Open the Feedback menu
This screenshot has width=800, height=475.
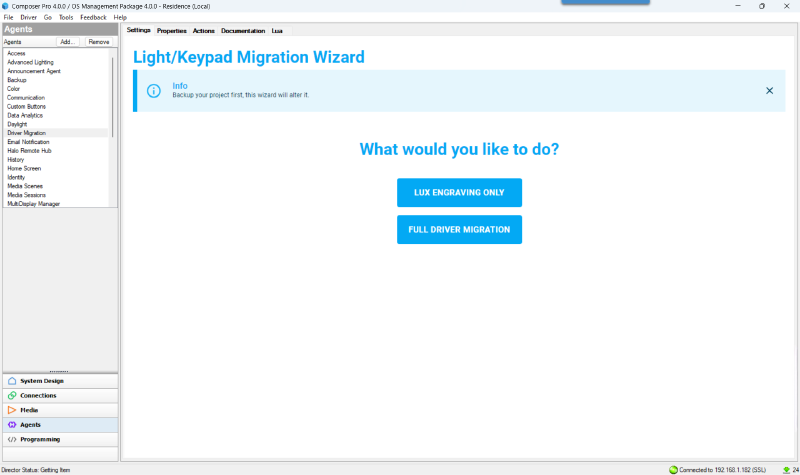tap(93, 17)
